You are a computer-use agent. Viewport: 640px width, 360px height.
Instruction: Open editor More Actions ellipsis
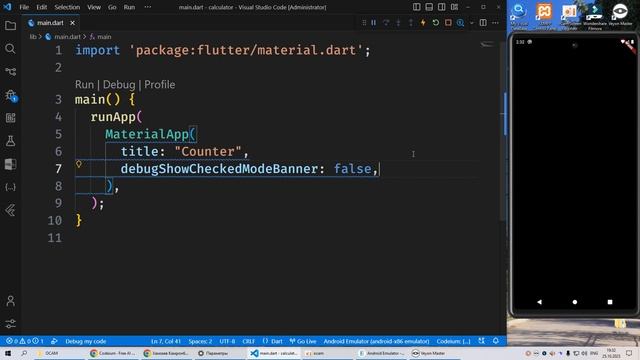click(x=496, y=23)
